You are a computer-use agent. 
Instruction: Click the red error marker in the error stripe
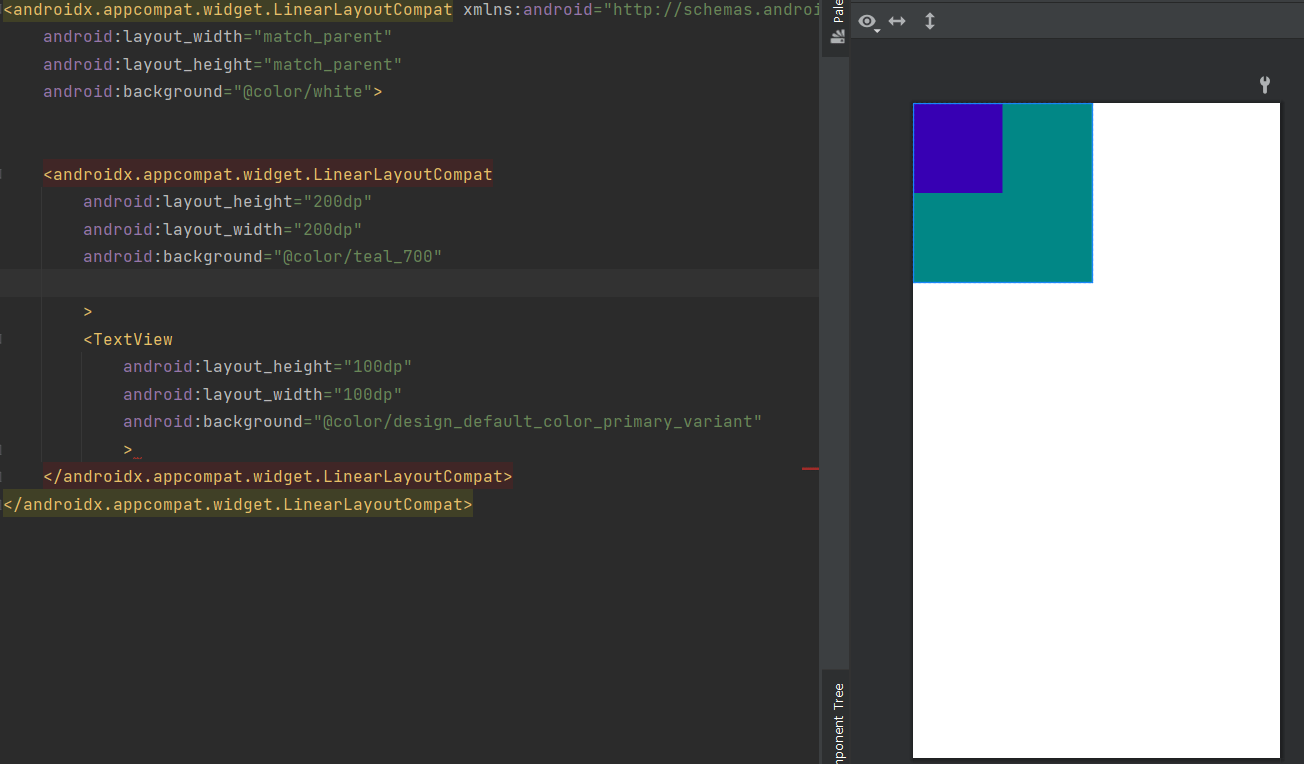[810, 468]
